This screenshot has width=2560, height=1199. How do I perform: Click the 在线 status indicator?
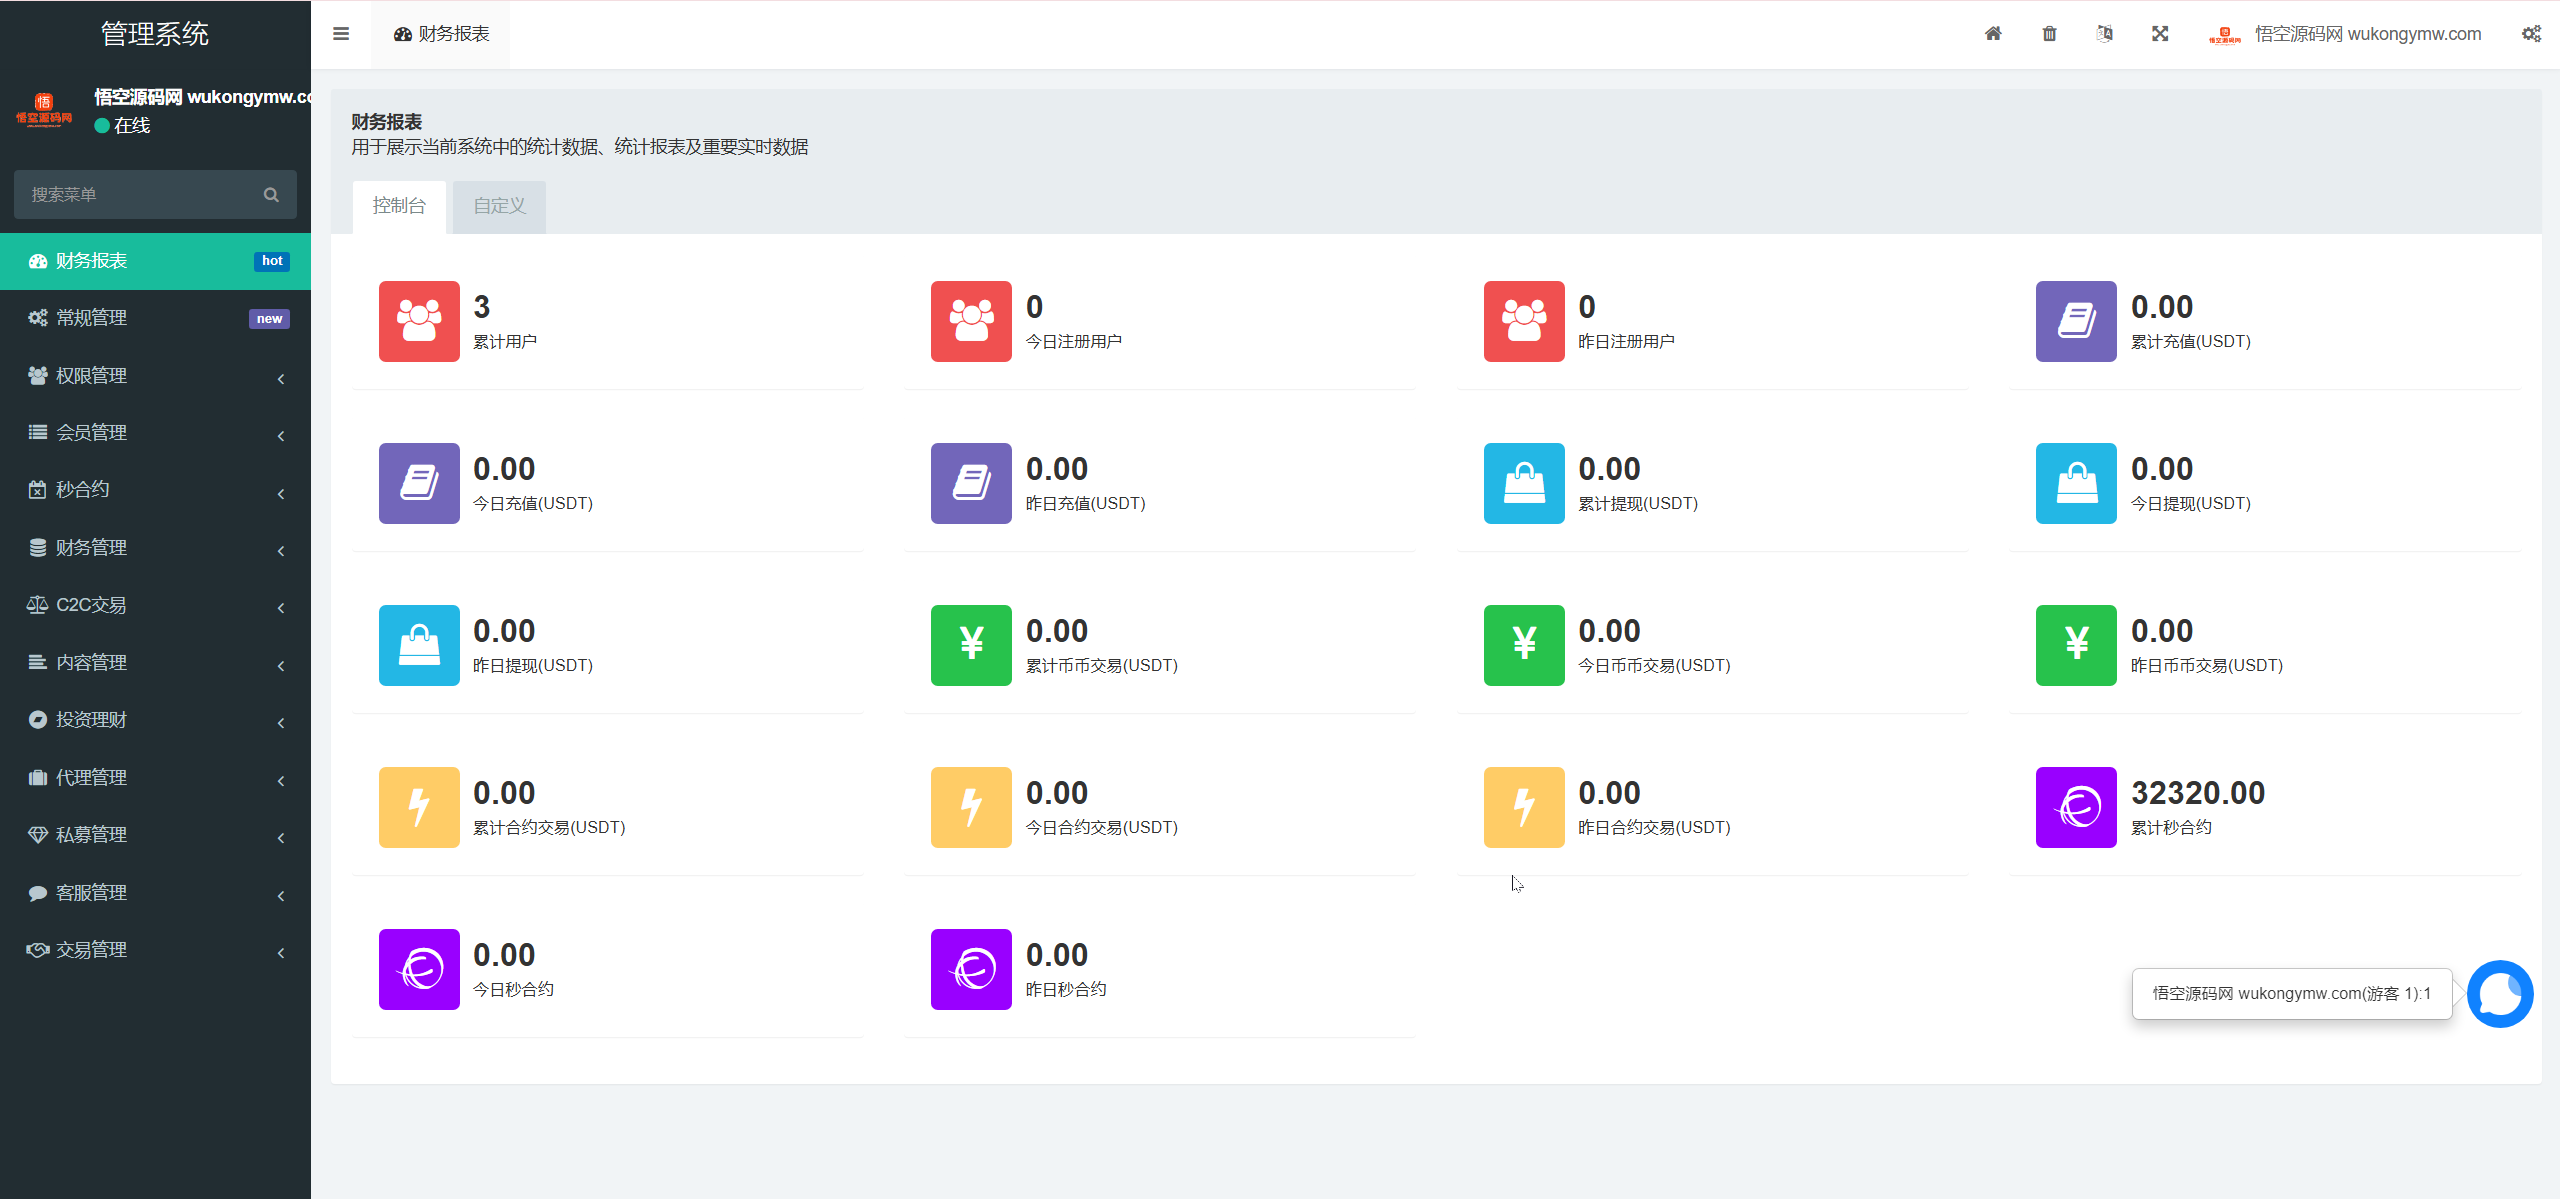122,125
